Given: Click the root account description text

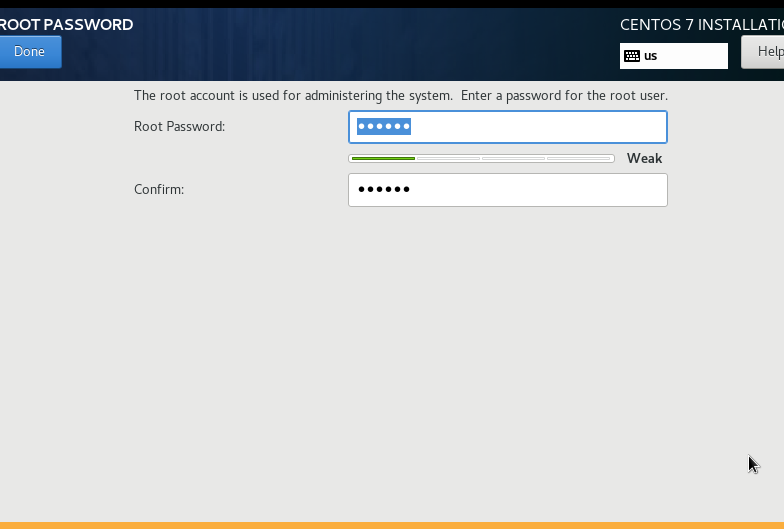Looking at the screenshot, I should 401,96.
